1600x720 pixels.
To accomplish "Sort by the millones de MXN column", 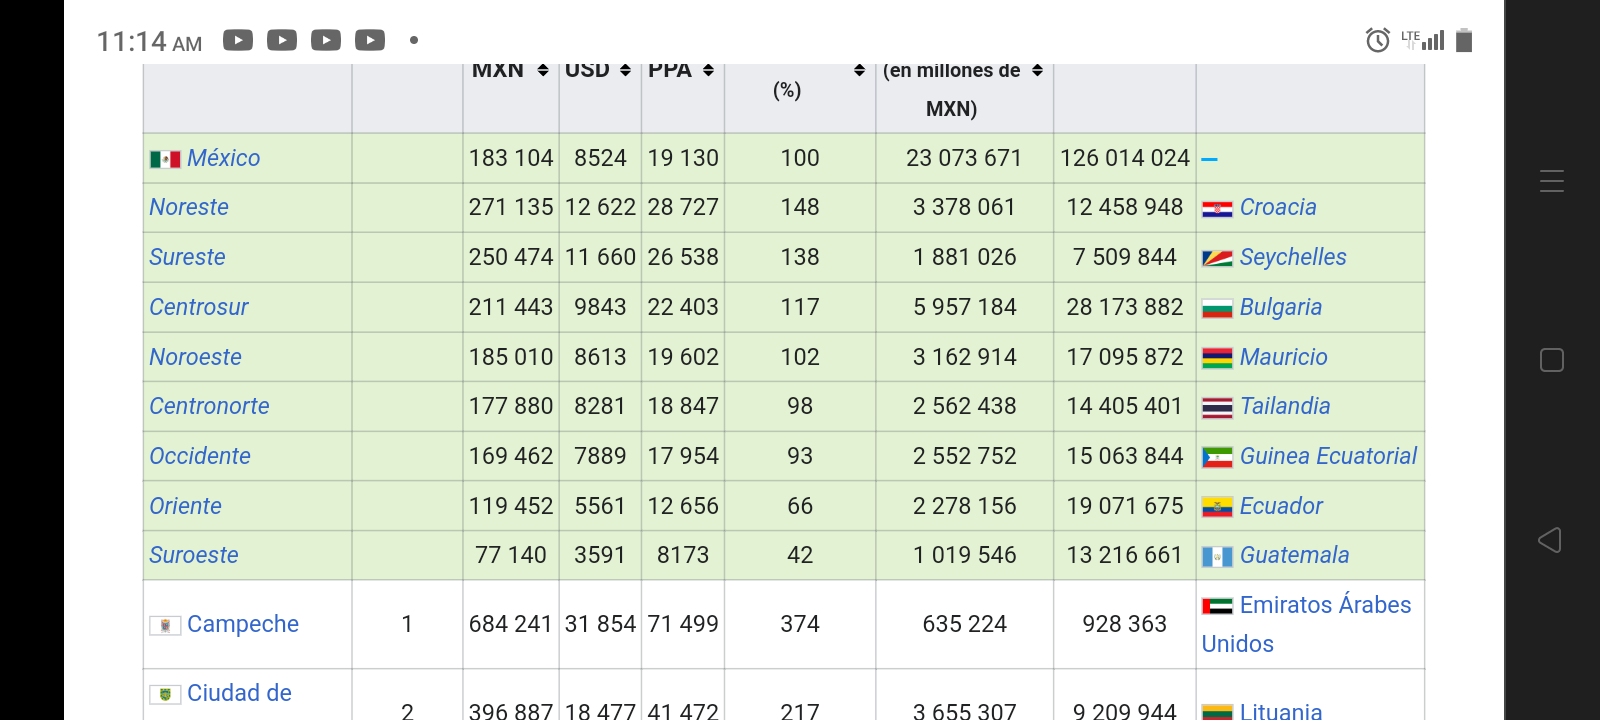I will coord(1037,70).
